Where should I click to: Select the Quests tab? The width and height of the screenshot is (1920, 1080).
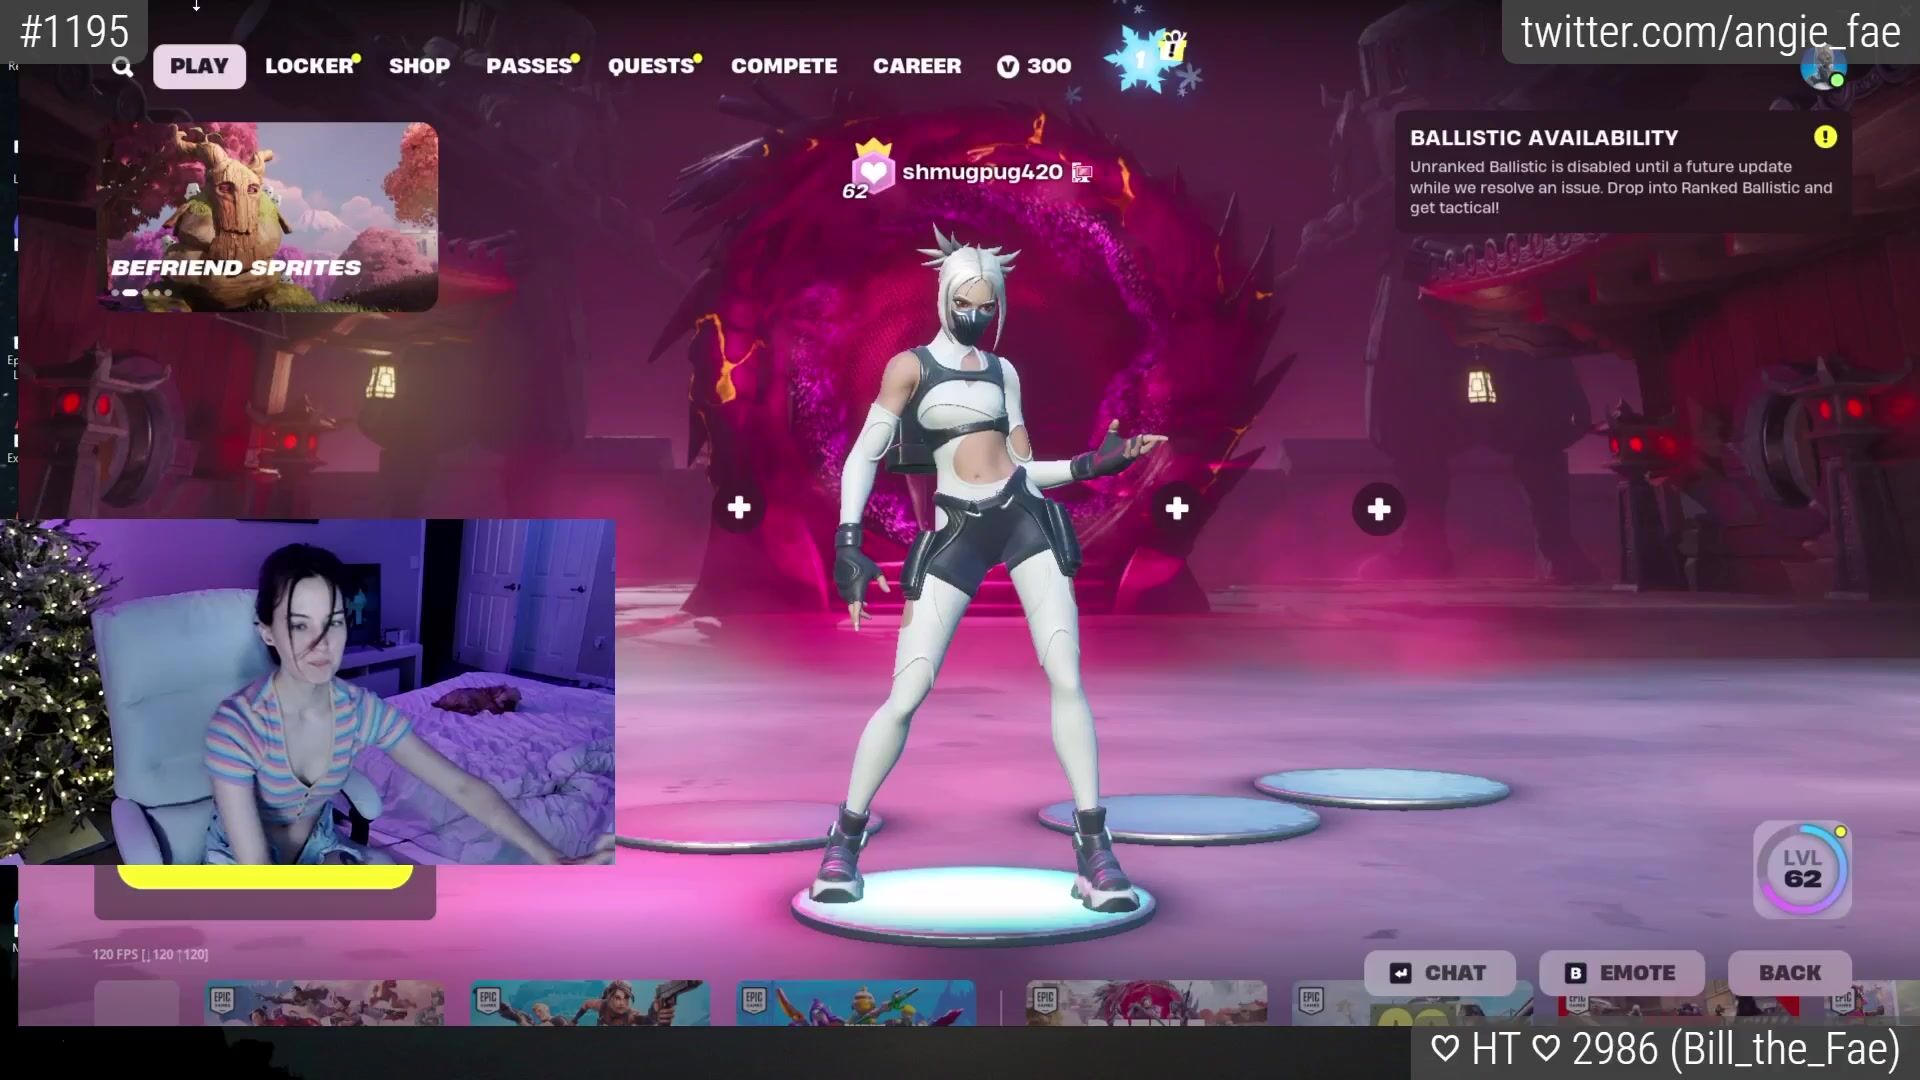652,66
